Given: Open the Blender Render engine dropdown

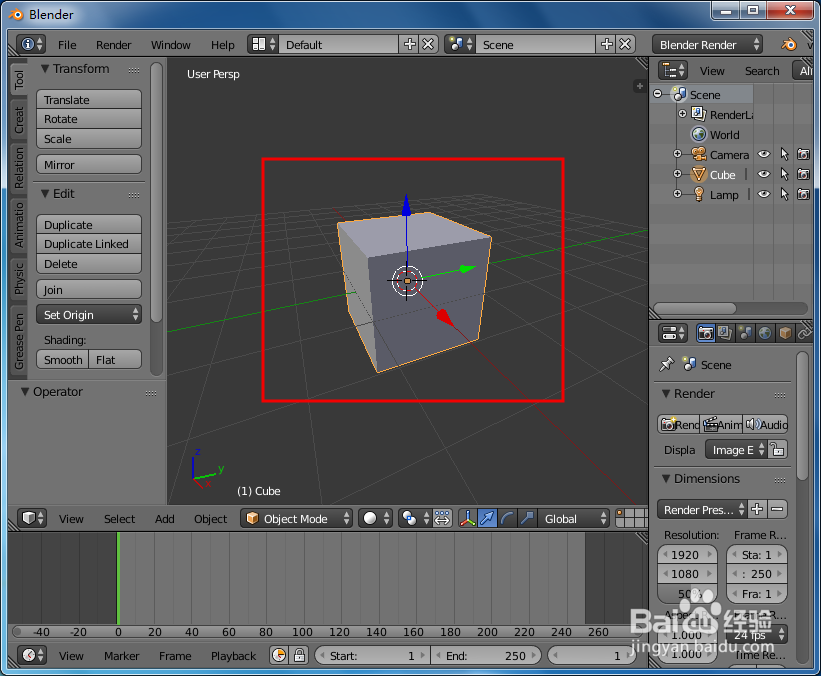Looking at the screenshot, I should 707,45.
